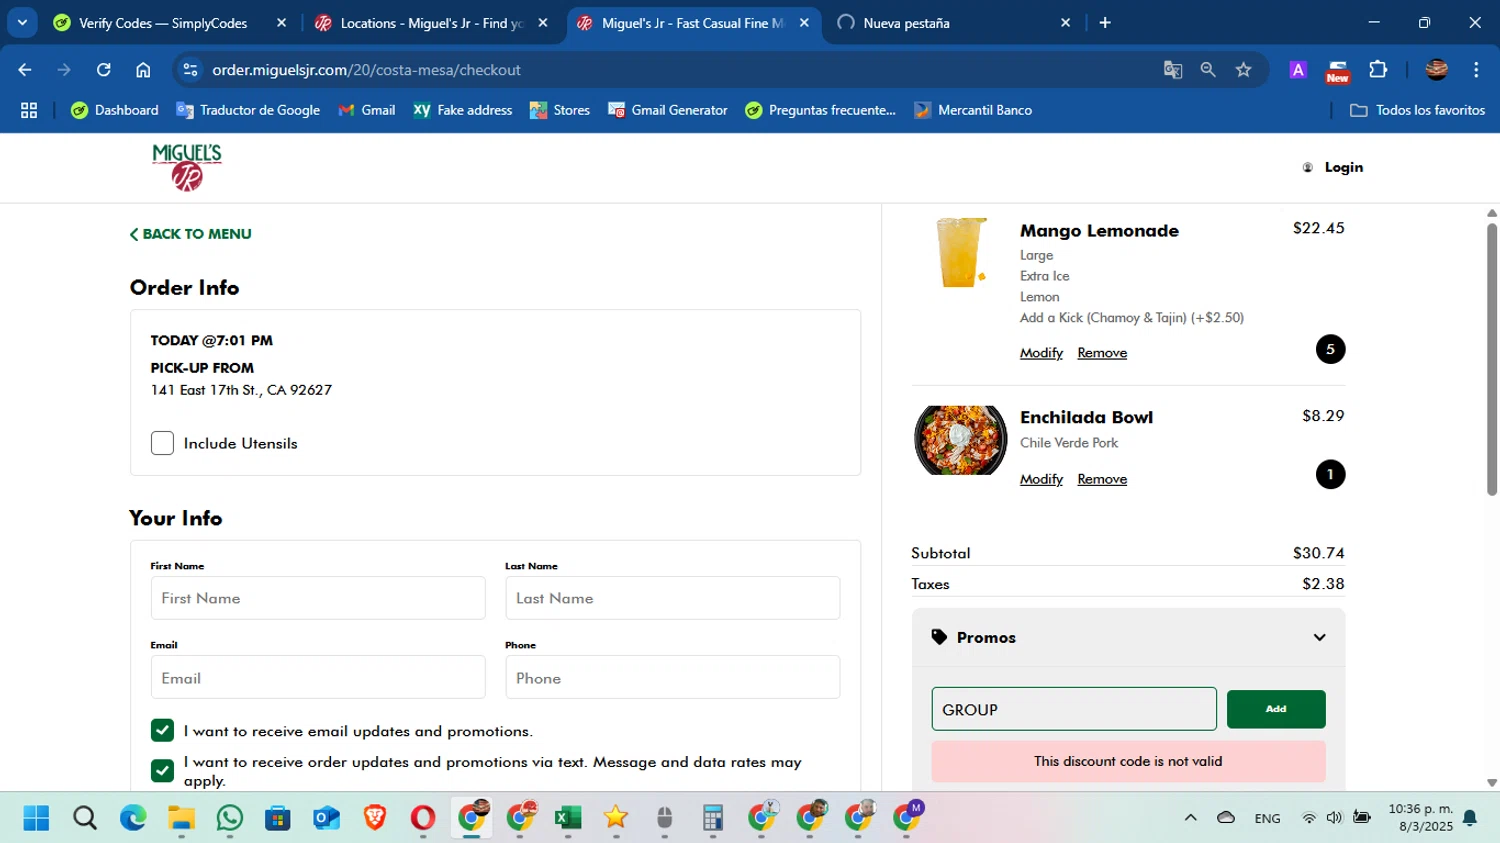The image size is (1500, 843).
Task: Click the zoom magnifier icon in address bar
Action: click(1208, 70)
